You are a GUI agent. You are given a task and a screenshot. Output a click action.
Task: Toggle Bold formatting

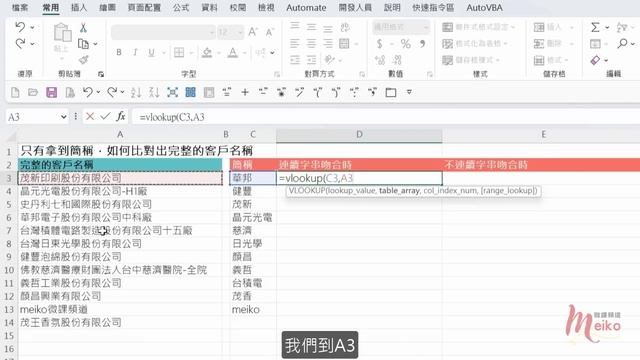coord(119,52)
